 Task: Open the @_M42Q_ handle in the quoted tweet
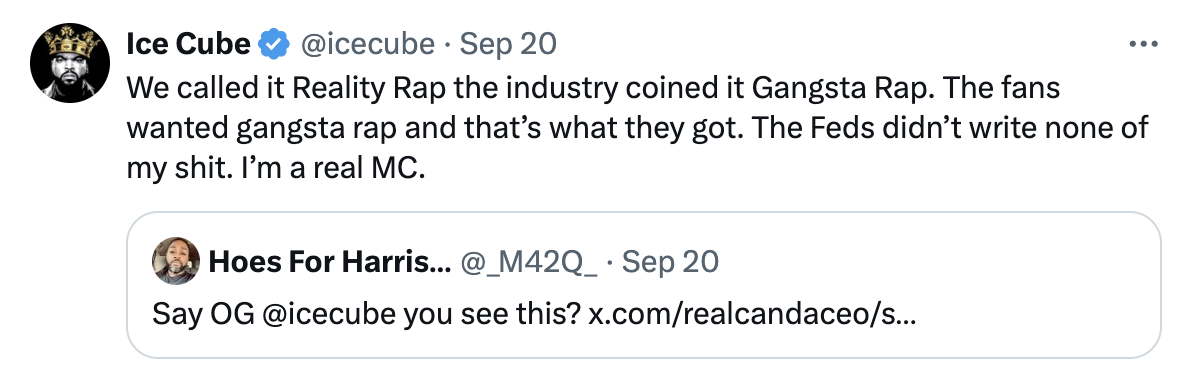pyautogui.click(x=528, y=262)
